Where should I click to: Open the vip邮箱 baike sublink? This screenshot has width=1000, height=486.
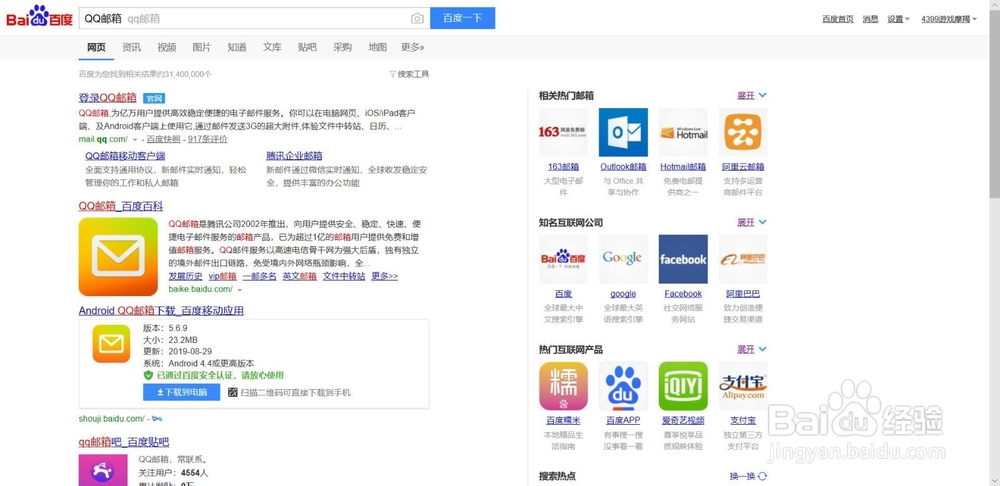223,276
